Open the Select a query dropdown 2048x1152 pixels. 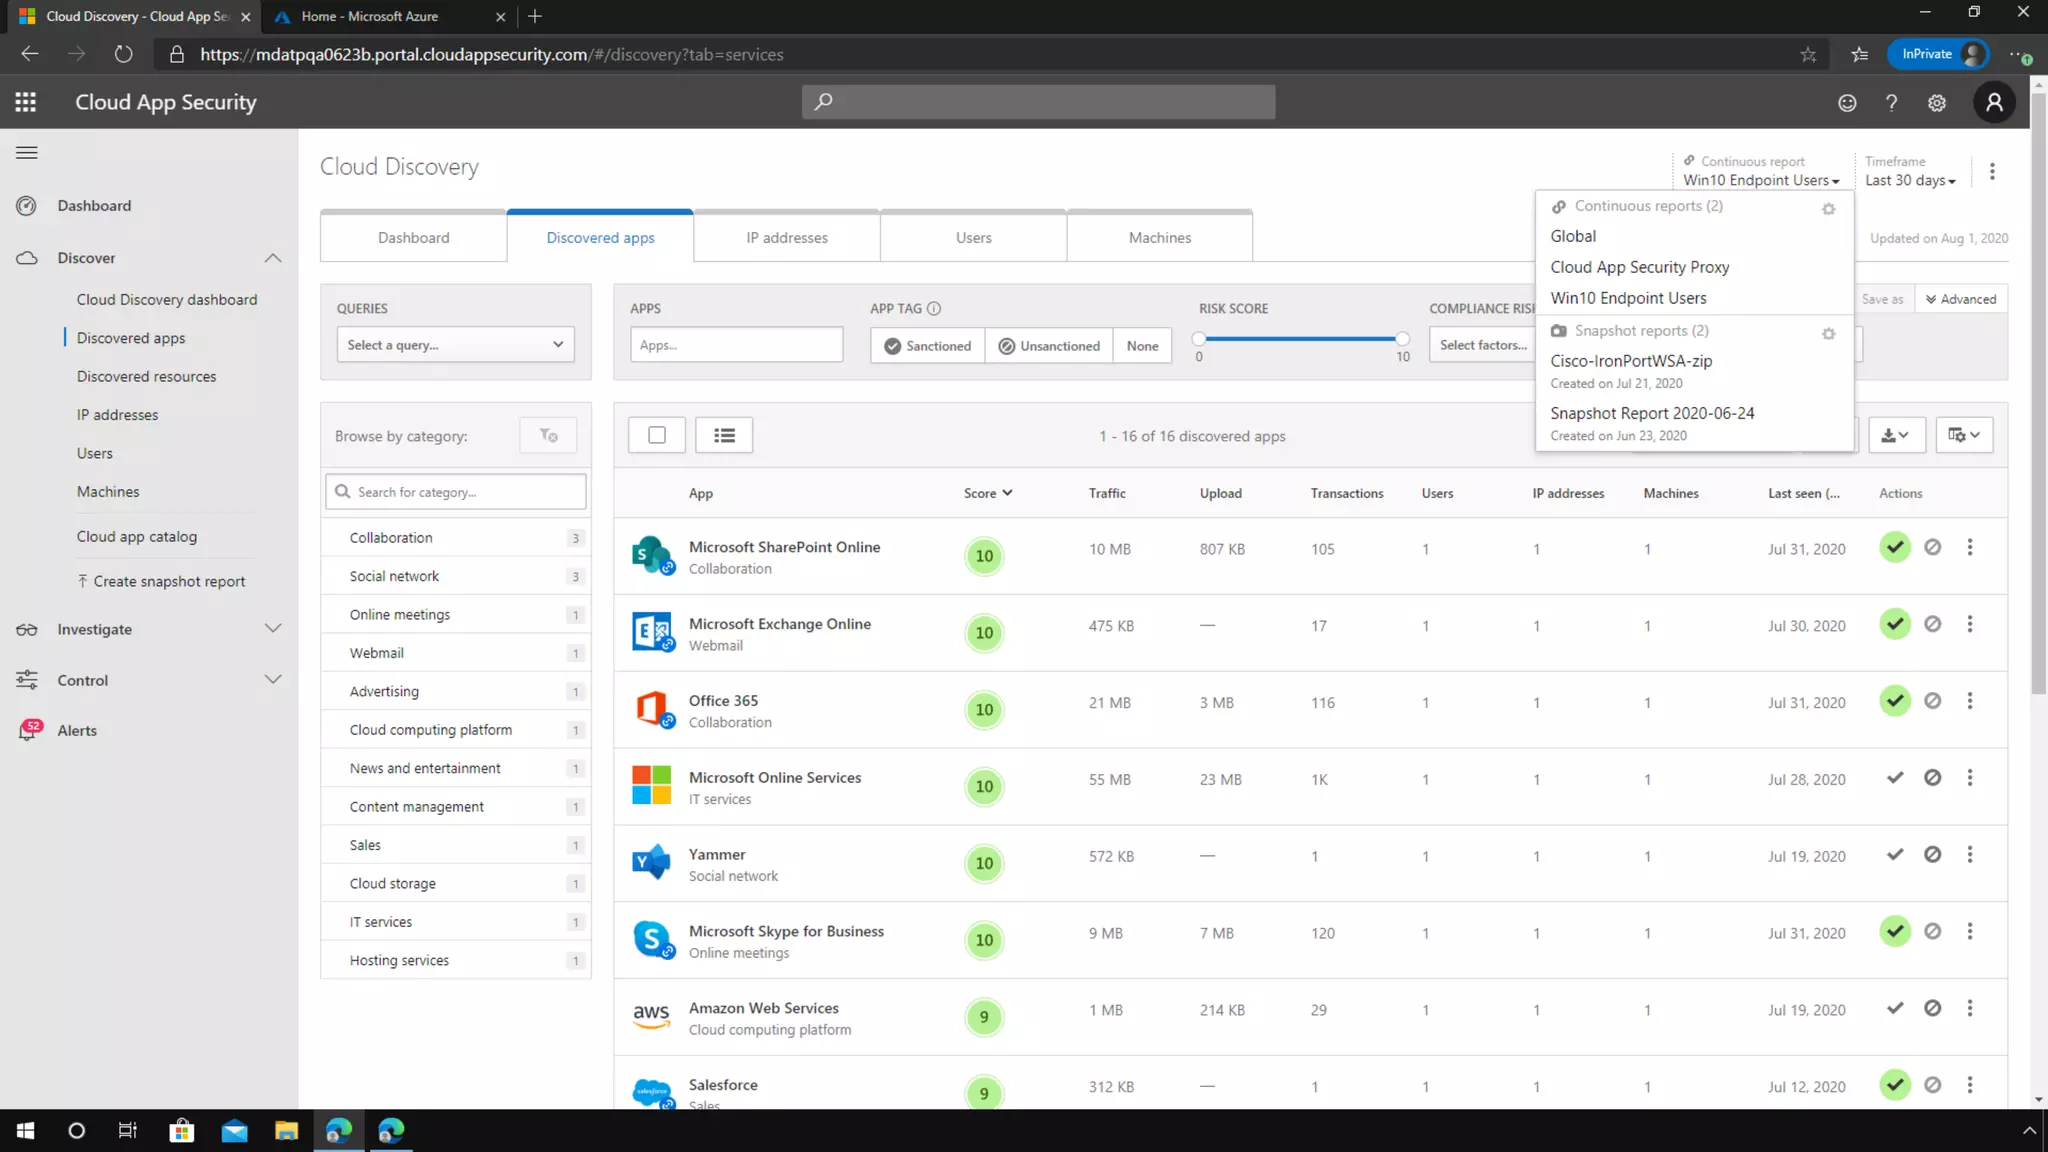click(x=455, y=345)
